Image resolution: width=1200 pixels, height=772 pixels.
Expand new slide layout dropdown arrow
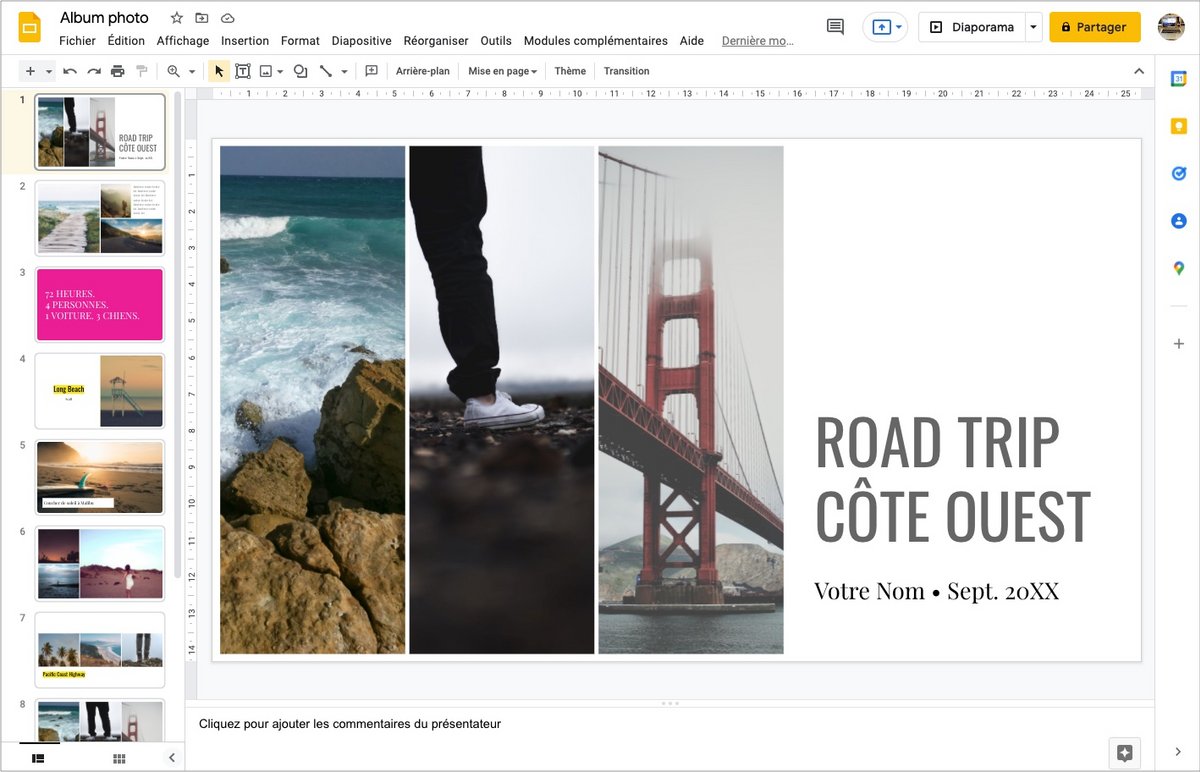(x=49, y=71)
